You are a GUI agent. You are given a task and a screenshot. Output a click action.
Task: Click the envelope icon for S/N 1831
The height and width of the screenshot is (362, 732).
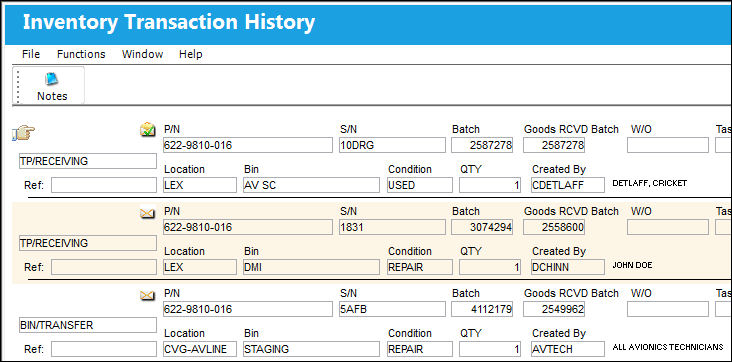(148, 213)
